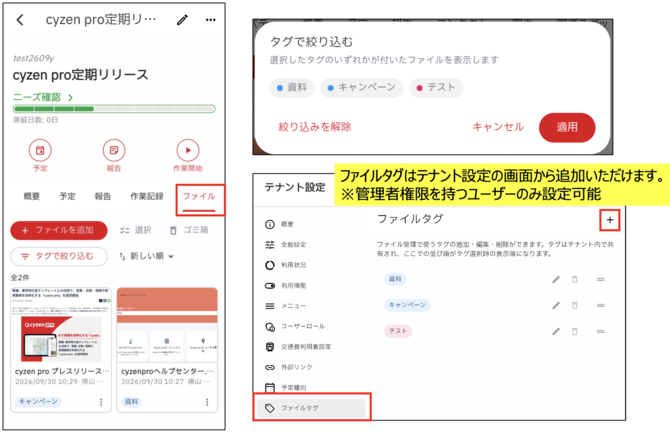The image size is (670, 432).
Task: Open メニュー in tenant settings sidebar
Action: click(x=311, y=306)
